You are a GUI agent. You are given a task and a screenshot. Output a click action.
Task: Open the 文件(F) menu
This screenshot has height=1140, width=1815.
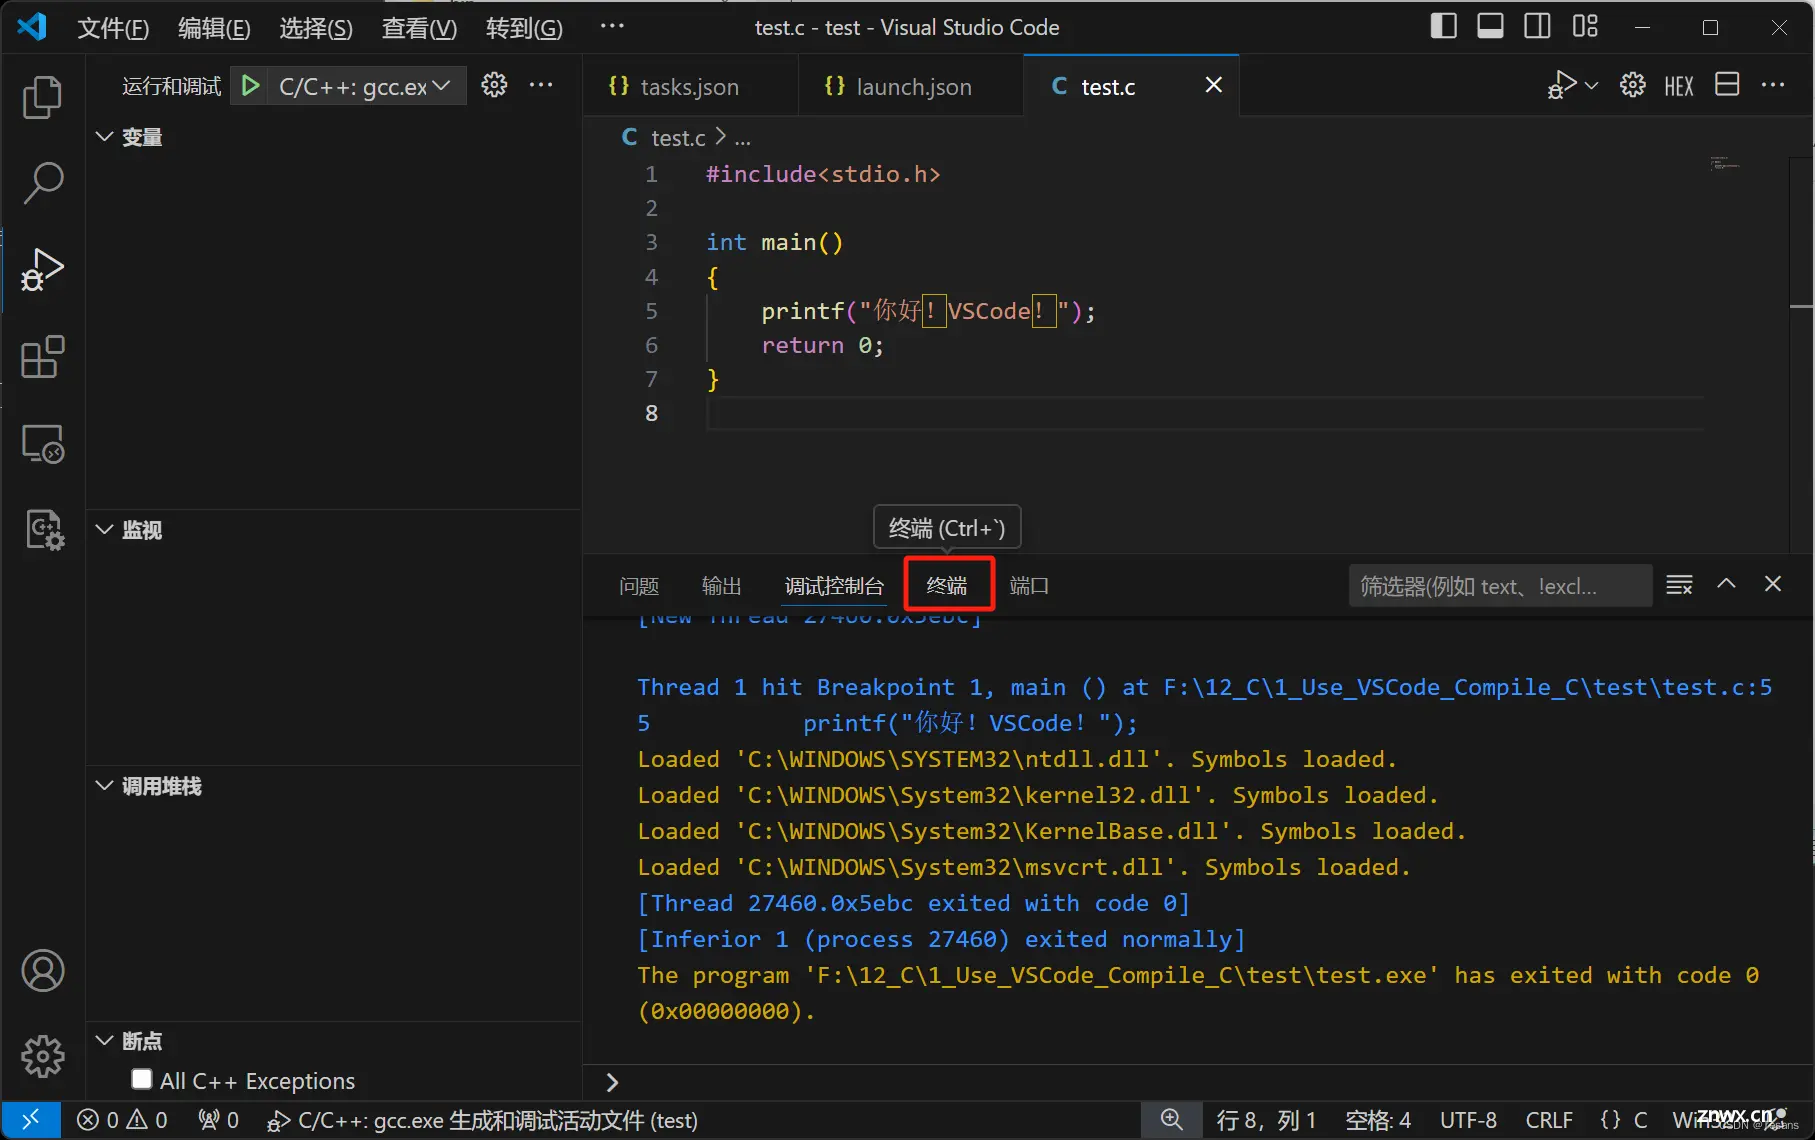[113, 28]
